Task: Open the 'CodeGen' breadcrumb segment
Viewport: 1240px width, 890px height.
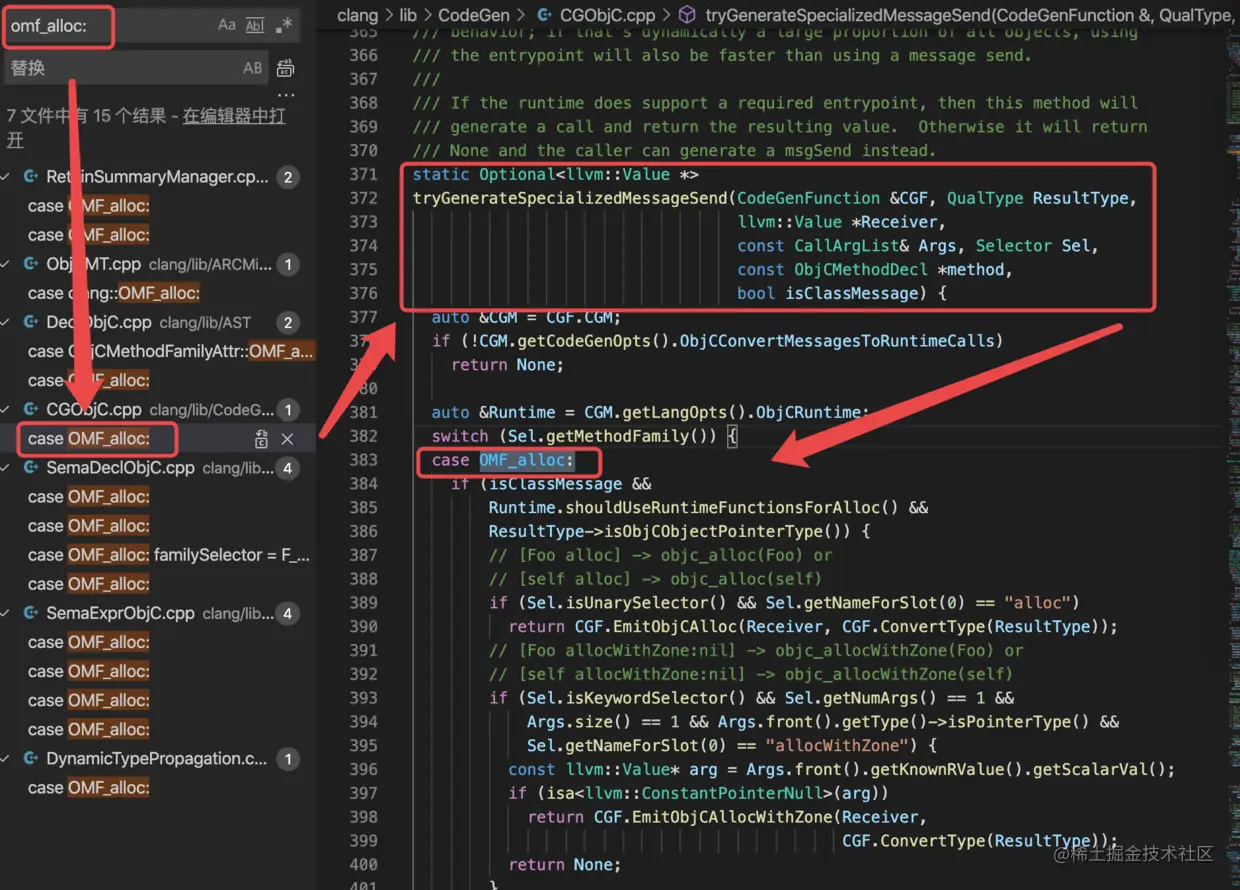Action: 473,14
